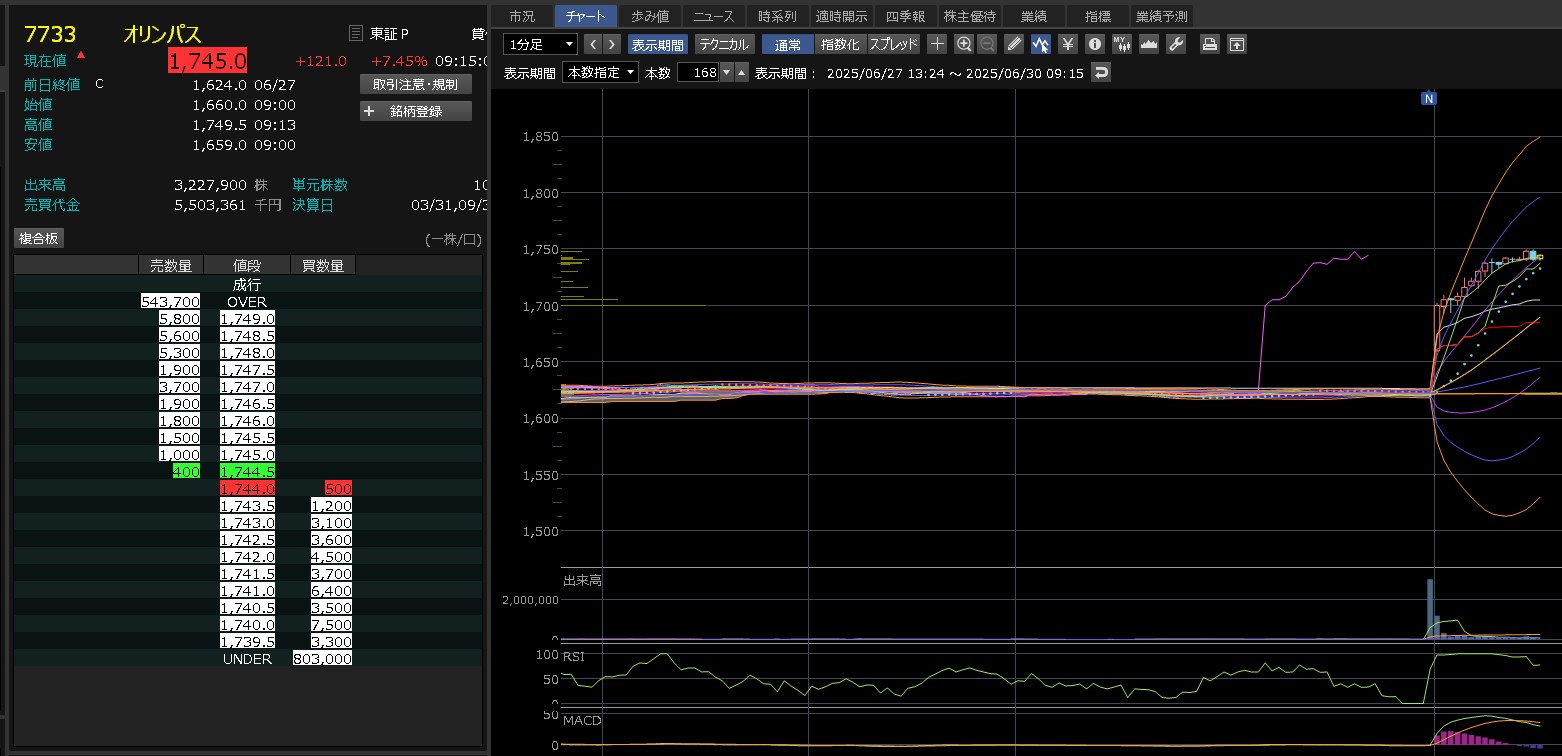Click the 本数 168 input field
Viewport: 1562px width, 756px height.
(x=698, y=72)
